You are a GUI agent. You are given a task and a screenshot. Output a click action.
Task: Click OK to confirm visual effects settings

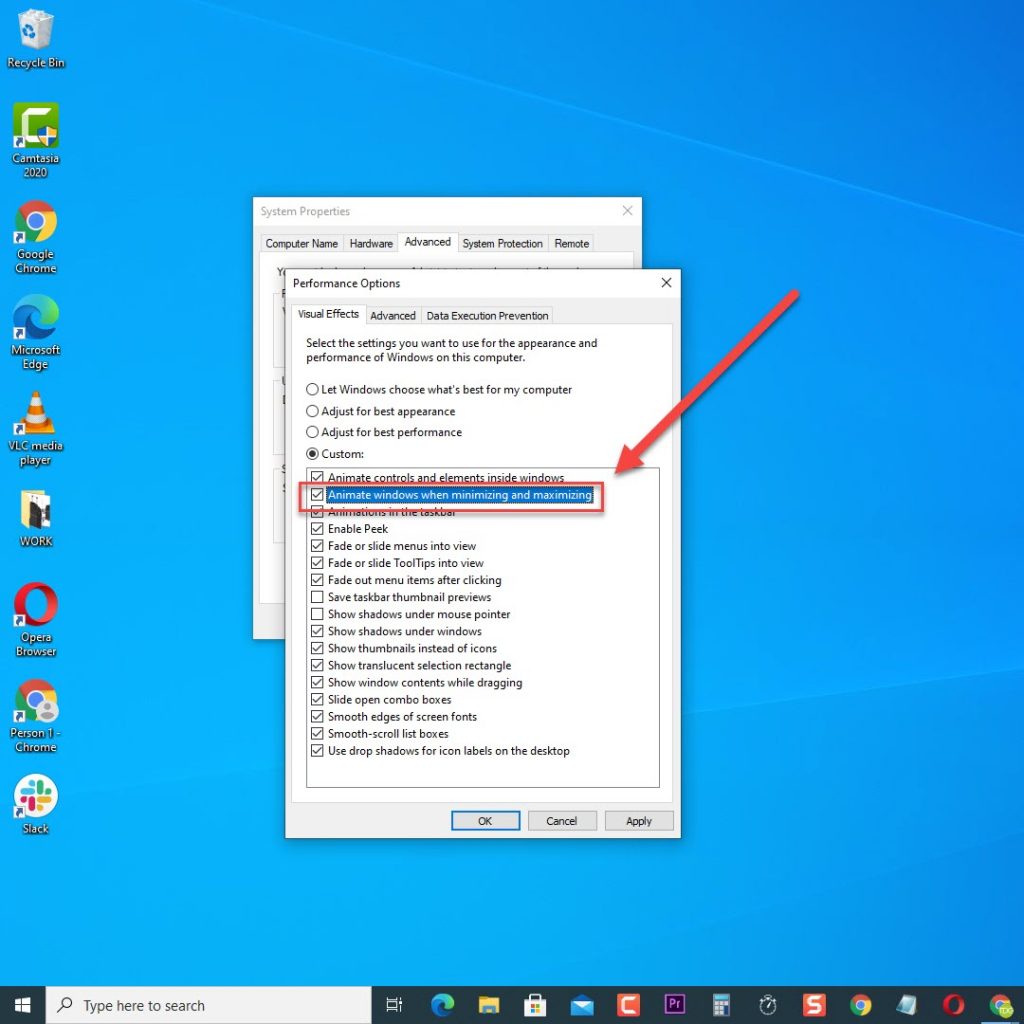(485, 820)
